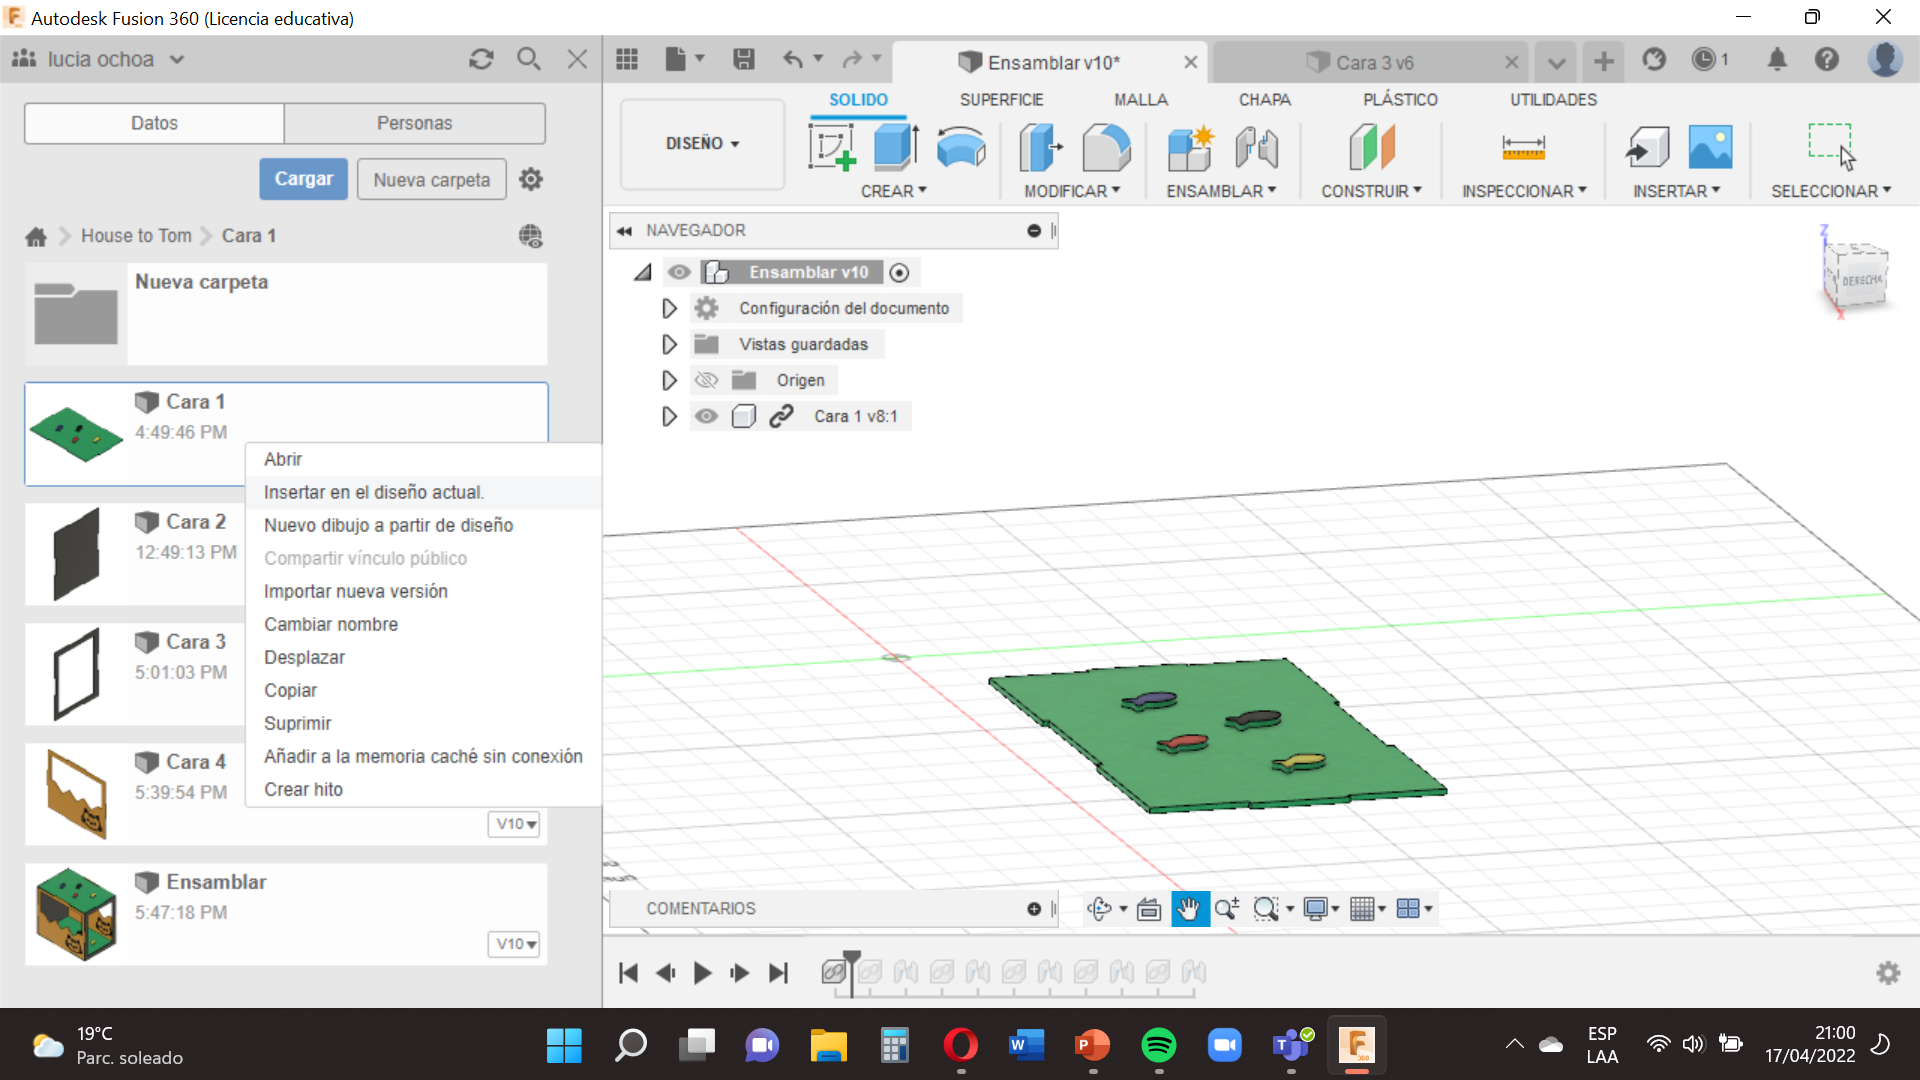Open Ensamblar V10 version dropdown
Viewport: 1920px width, 1080px height.
click(x=516, y=944)
